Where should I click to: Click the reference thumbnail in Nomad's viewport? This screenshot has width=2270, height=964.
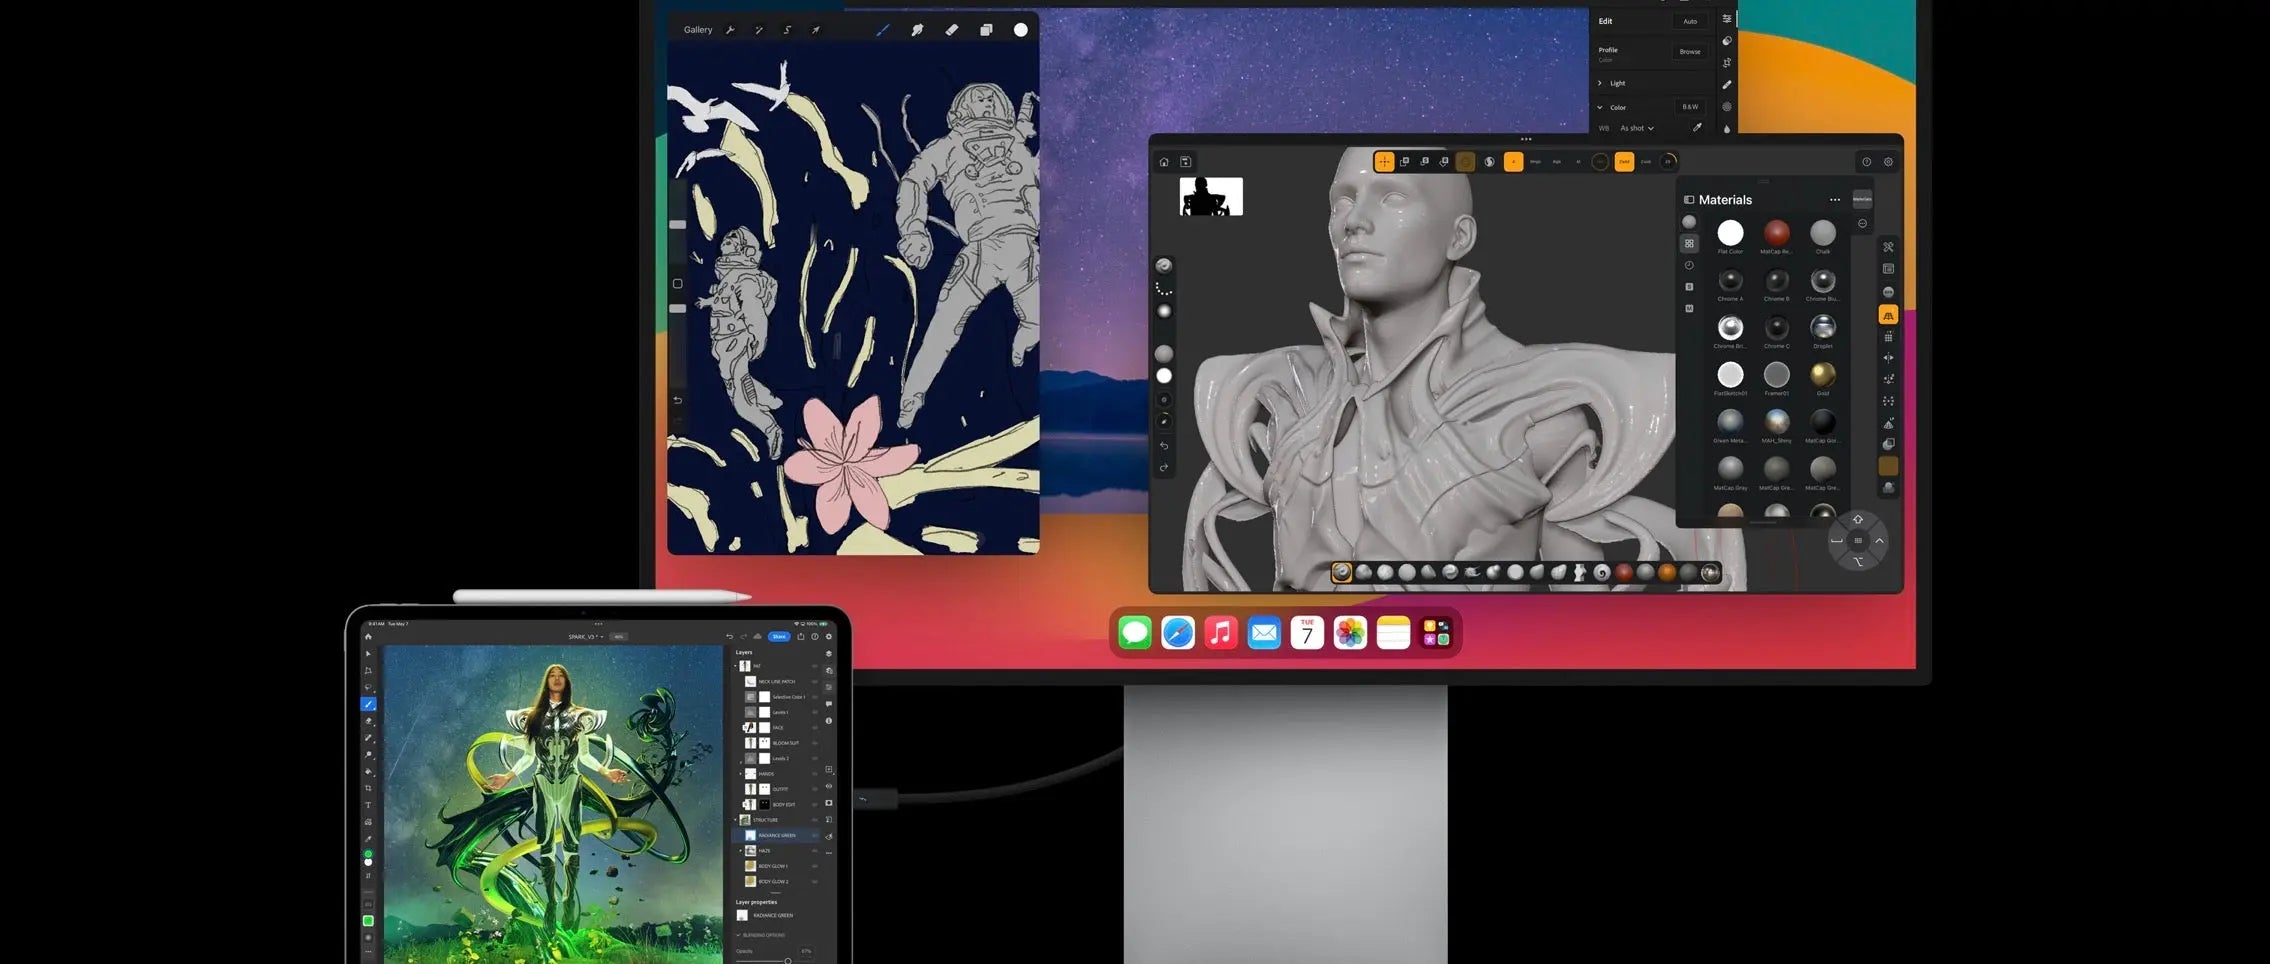[1211, 195]
